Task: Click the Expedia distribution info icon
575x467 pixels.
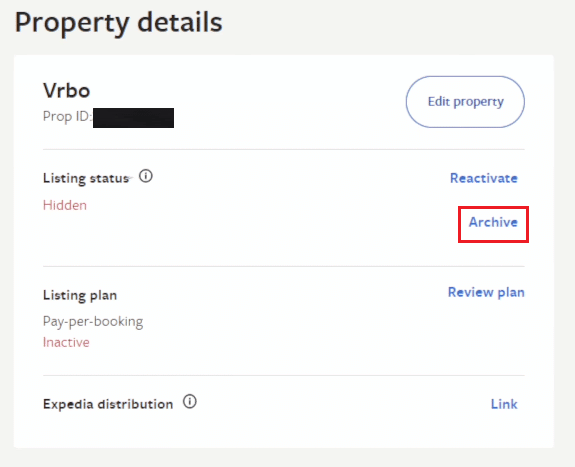Action: [190, 402]
